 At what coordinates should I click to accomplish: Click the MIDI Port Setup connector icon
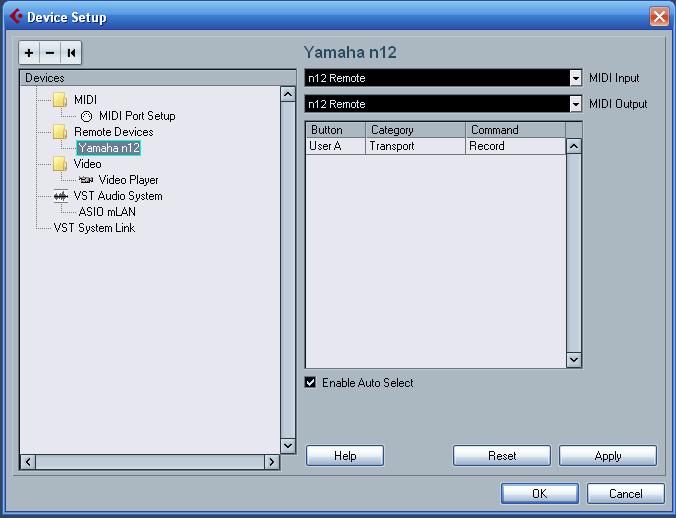[87, 116]
